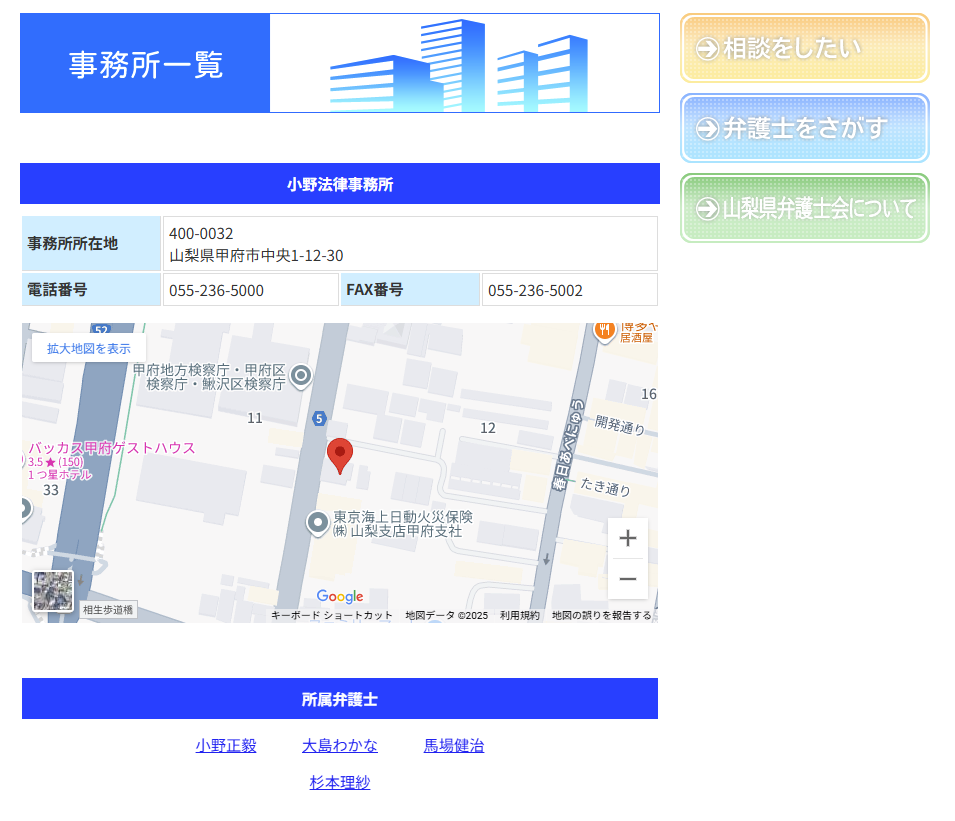Click the 弁護士をさがす button
The height and width of the screenshot is (821, 955).
(805, 128)
